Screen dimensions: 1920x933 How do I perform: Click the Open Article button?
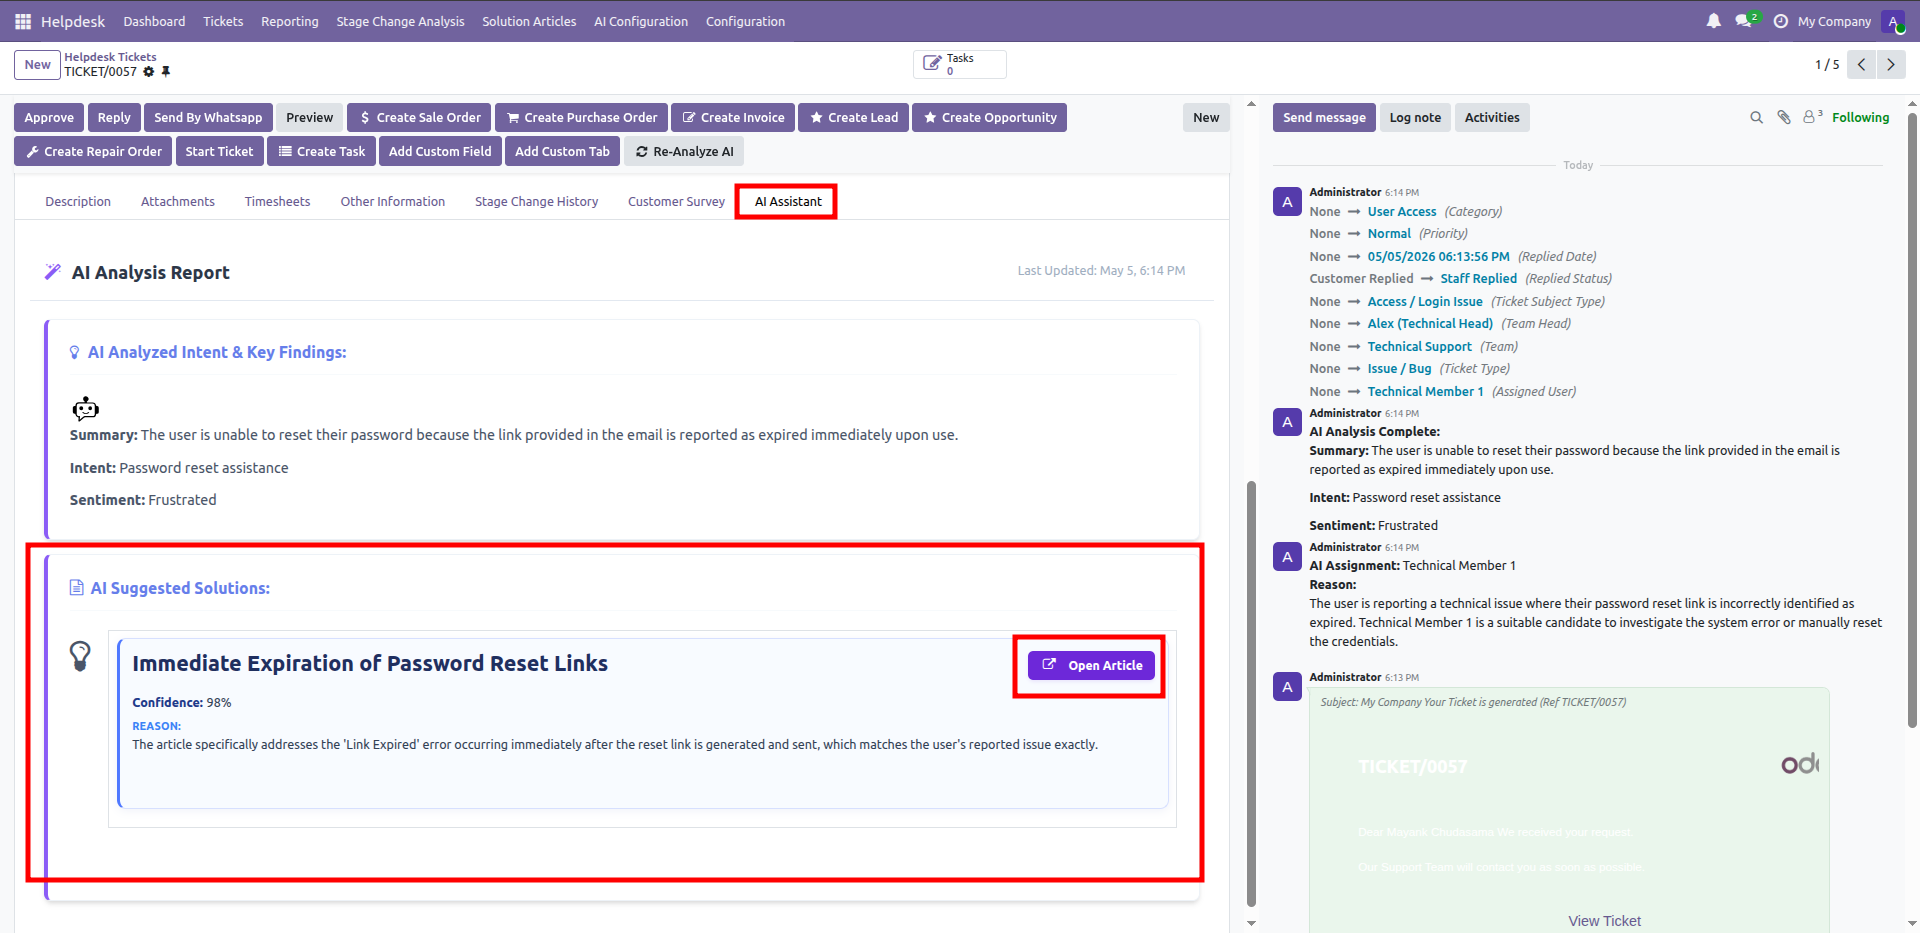coord(1091,666)
